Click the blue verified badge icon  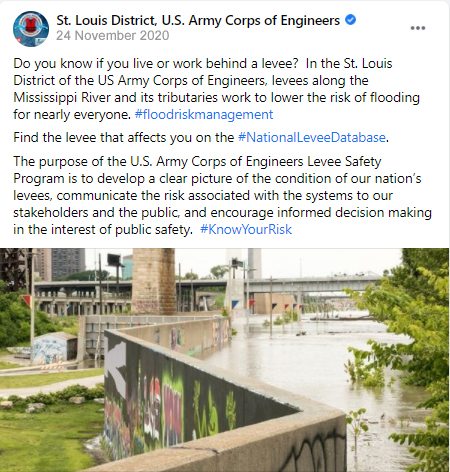point(350,20)
